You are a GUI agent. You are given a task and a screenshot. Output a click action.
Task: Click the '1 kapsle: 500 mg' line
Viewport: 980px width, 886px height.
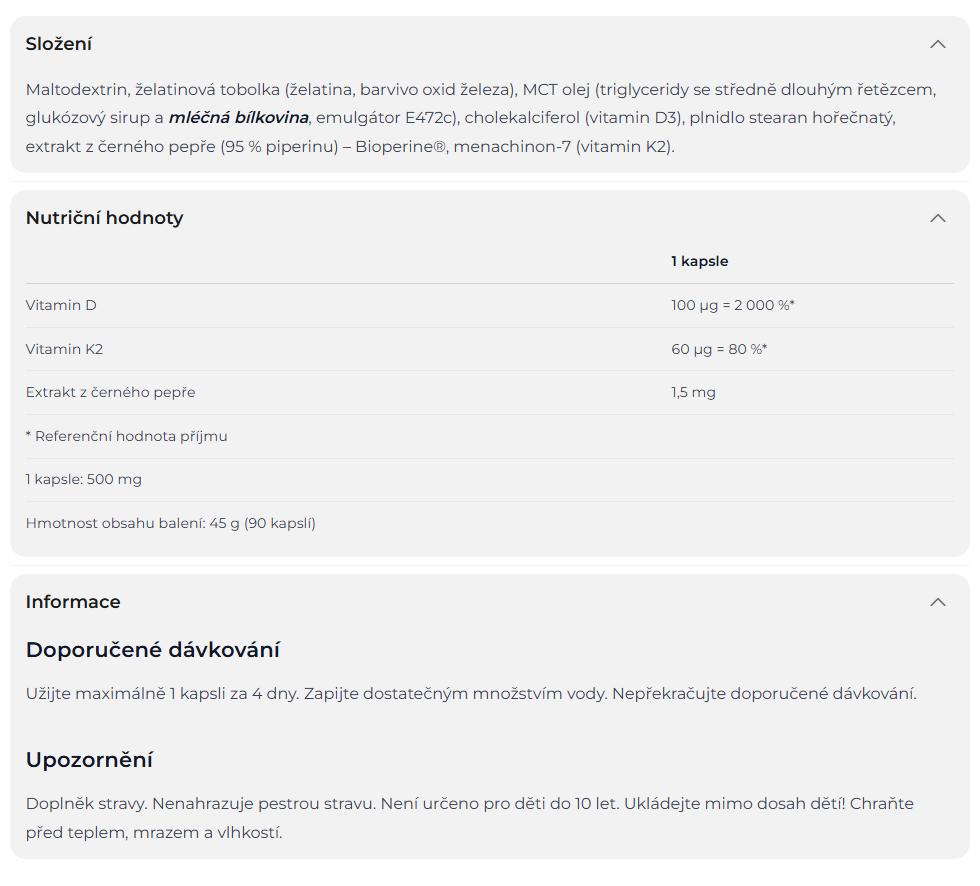[x=84, y=479]
